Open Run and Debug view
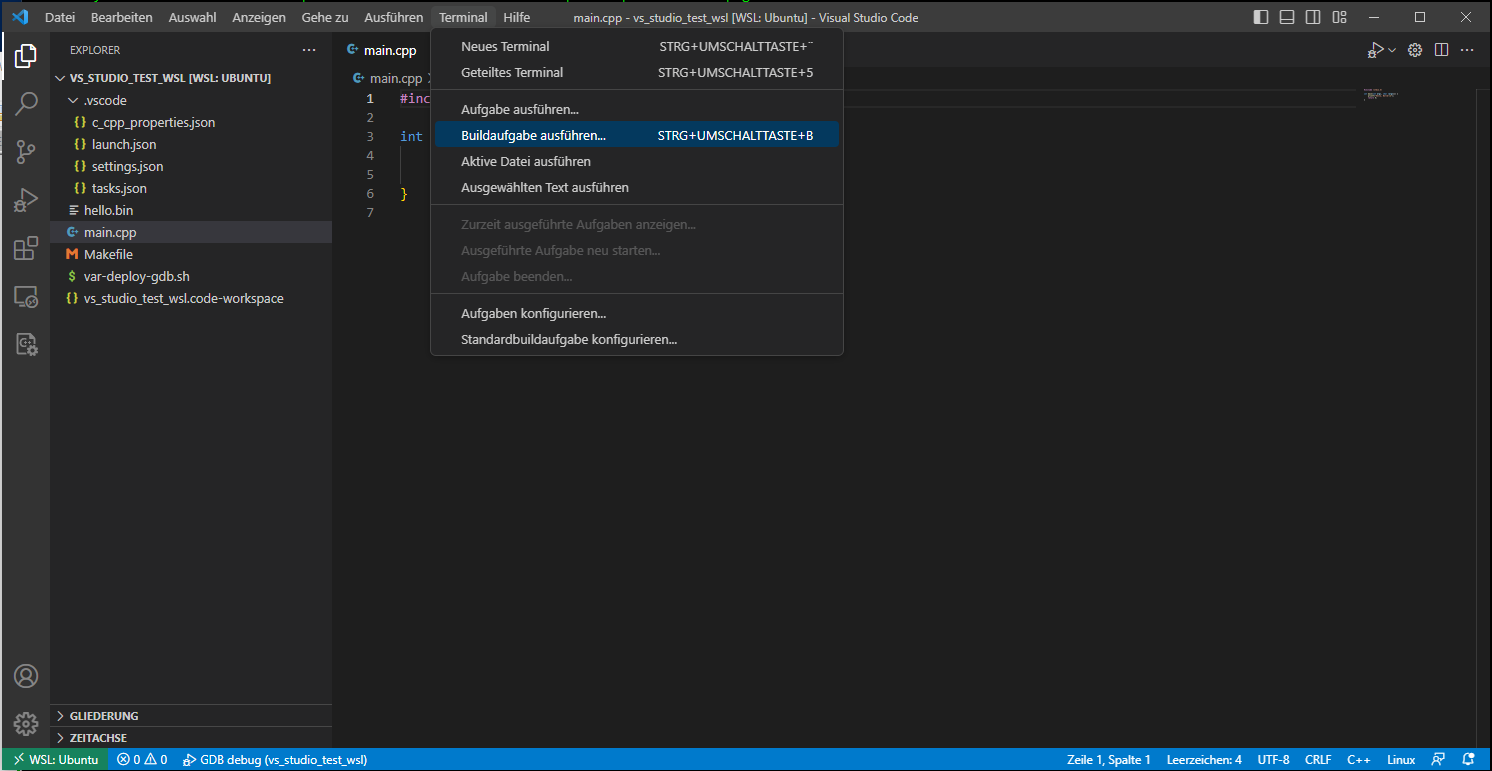 click(26, 200)
